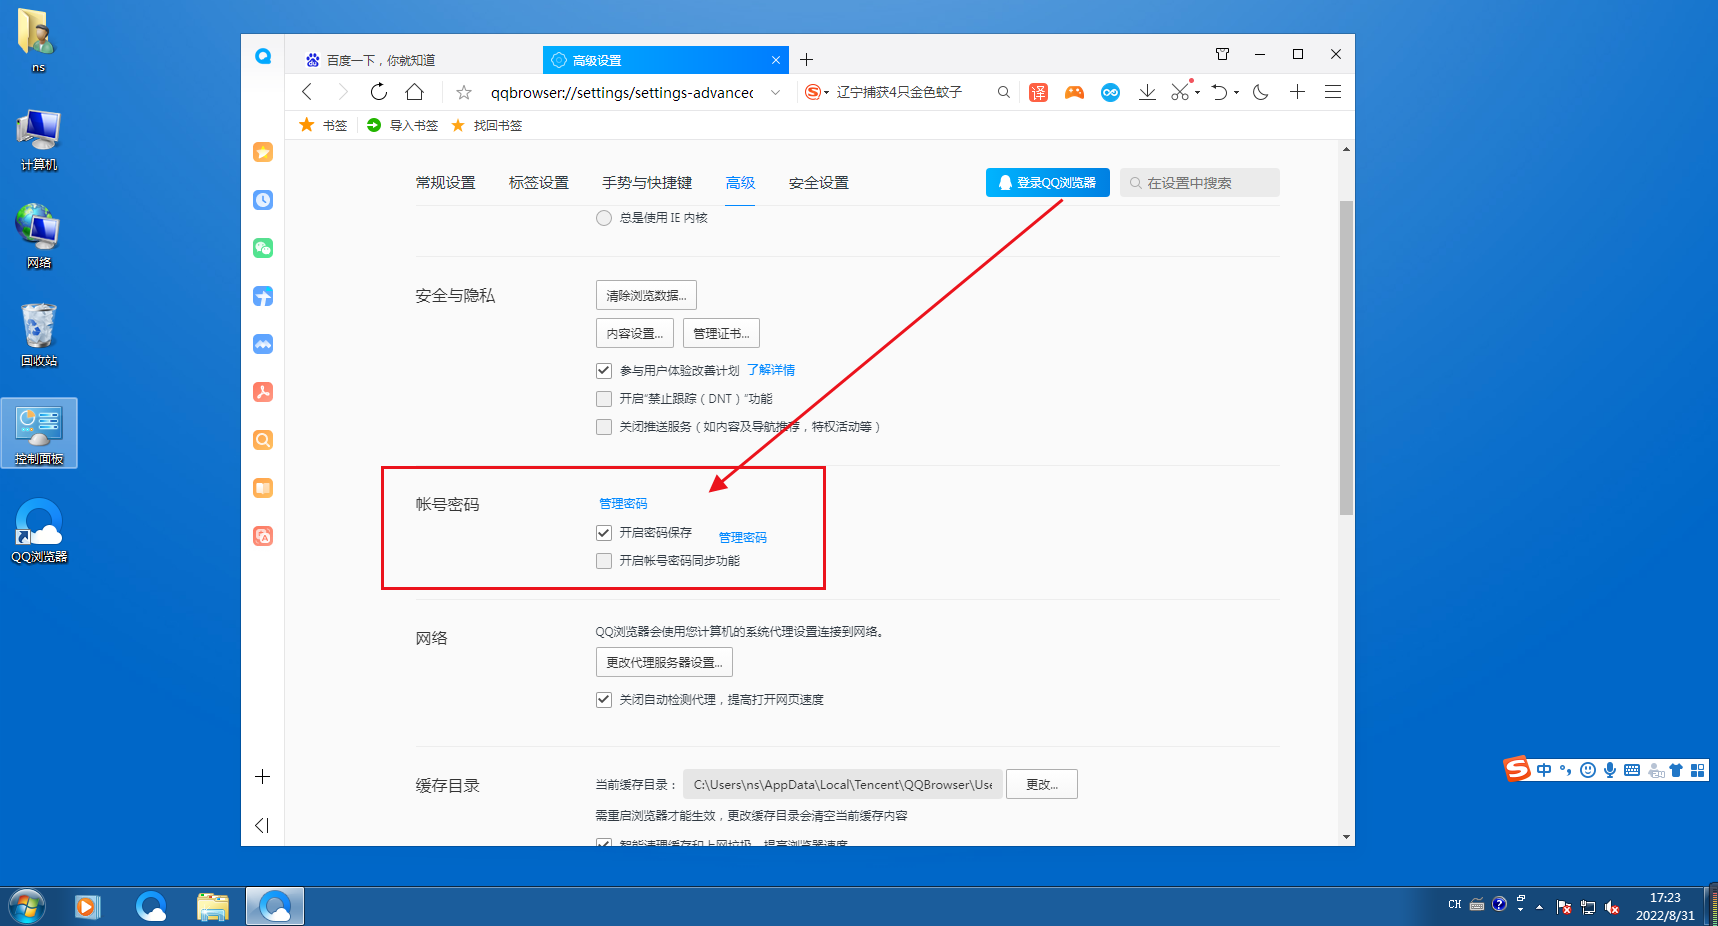Viewport: 1718px width, 926px height.
Task: Collapse the left sidebar panel
Action: click(x=262, y=825)
